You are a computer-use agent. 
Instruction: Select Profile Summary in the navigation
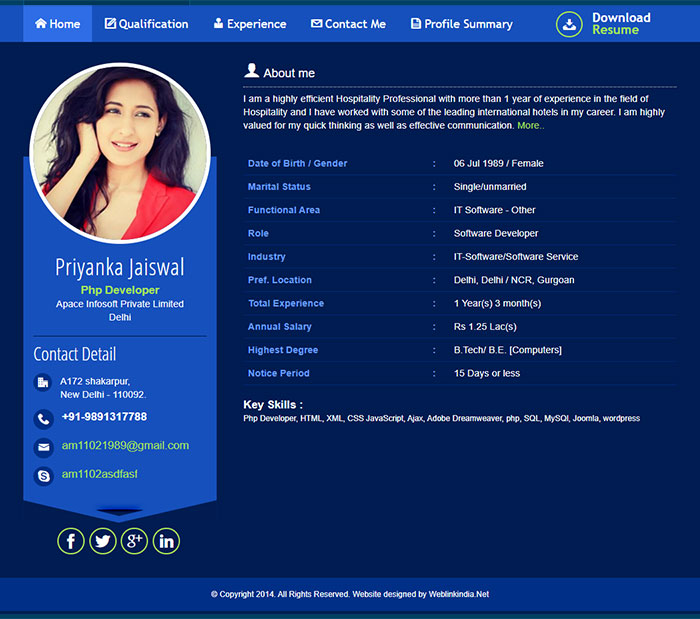click(461, 24)
